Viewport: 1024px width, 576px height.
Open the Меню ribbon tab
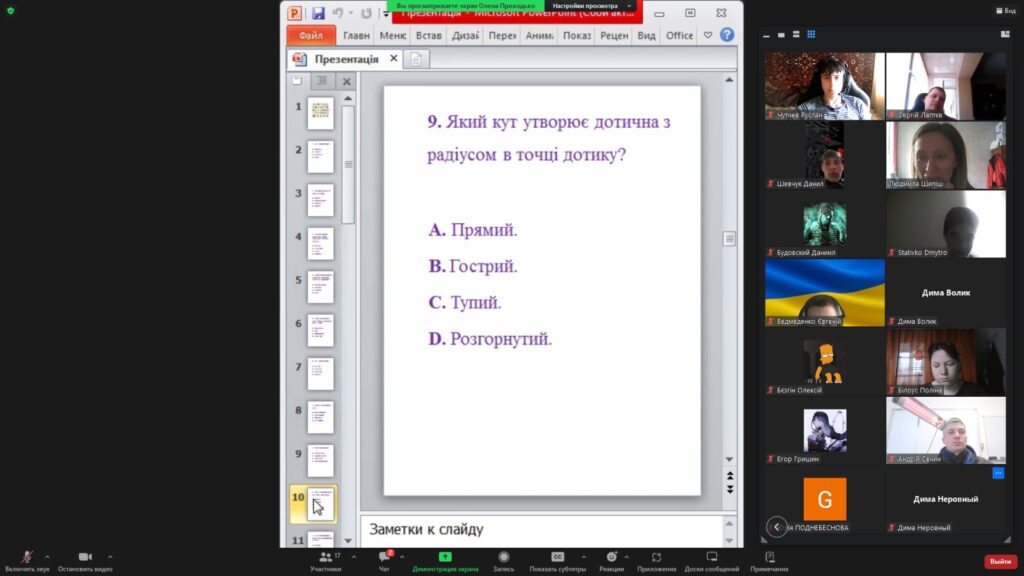tap(392, 35)
